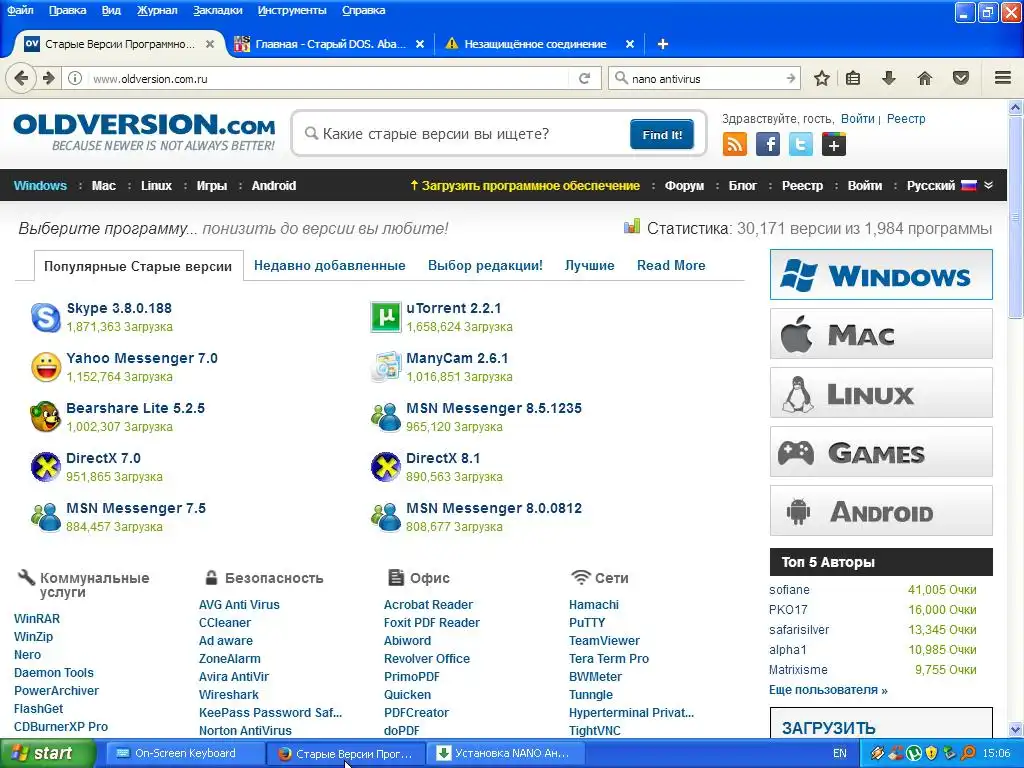Open the WinRAR link
Image resolution: width=1024 pixels, height=768 pixels.
coord(37,618)
